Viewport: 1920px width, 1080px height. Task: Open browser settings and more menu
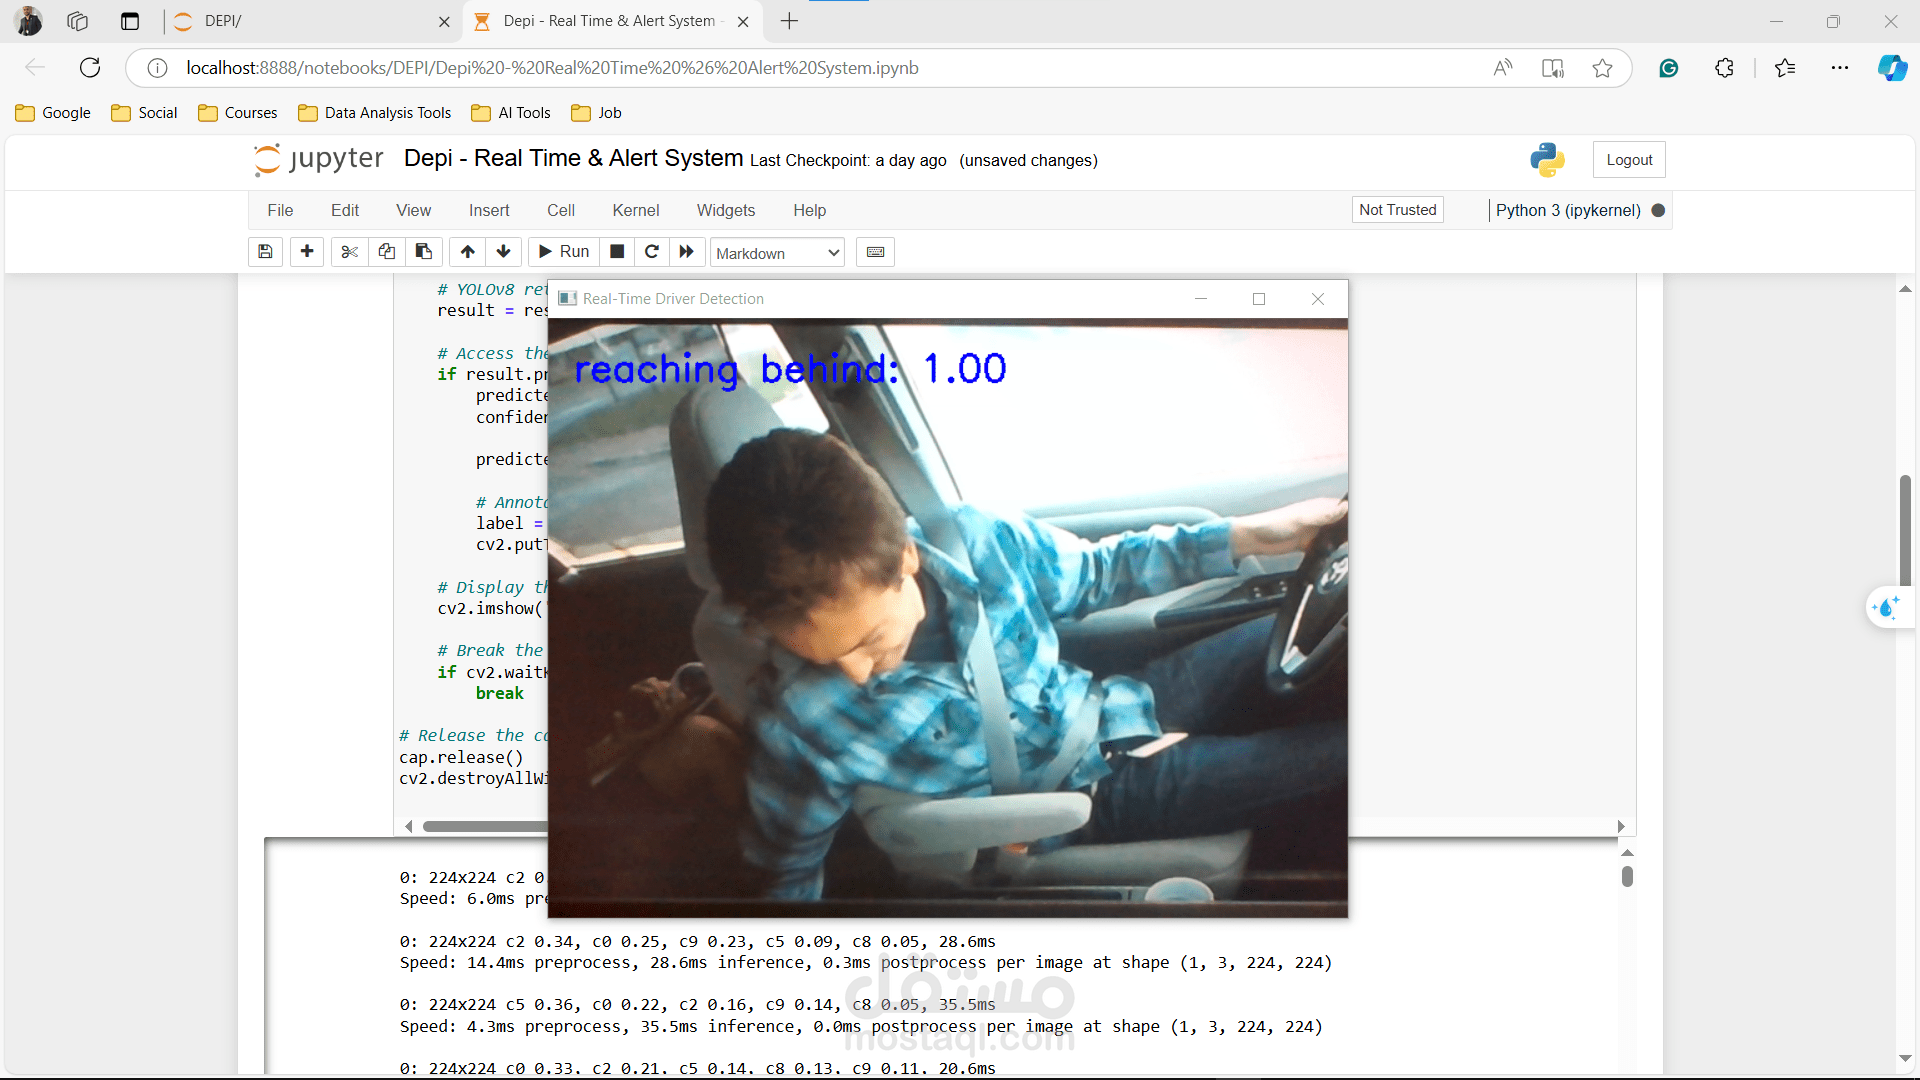point(1840,68)
